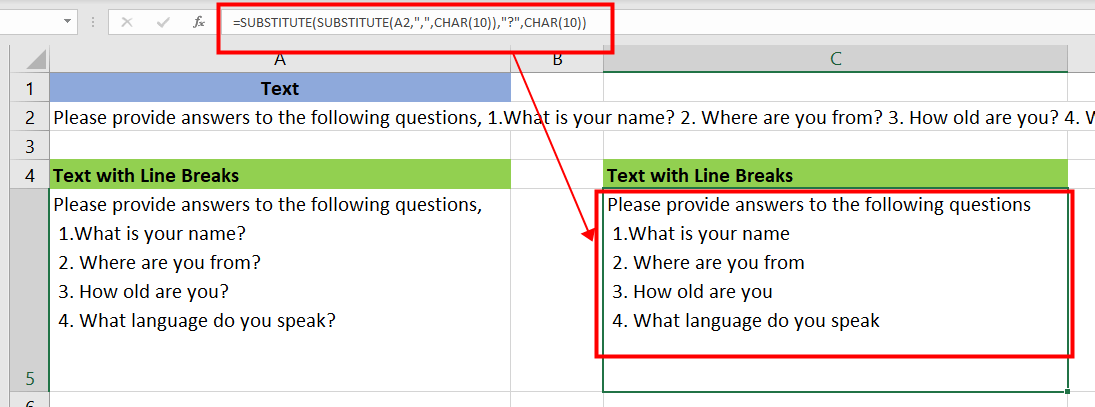Select cell A2 with the questions sentence

[279, 117]
